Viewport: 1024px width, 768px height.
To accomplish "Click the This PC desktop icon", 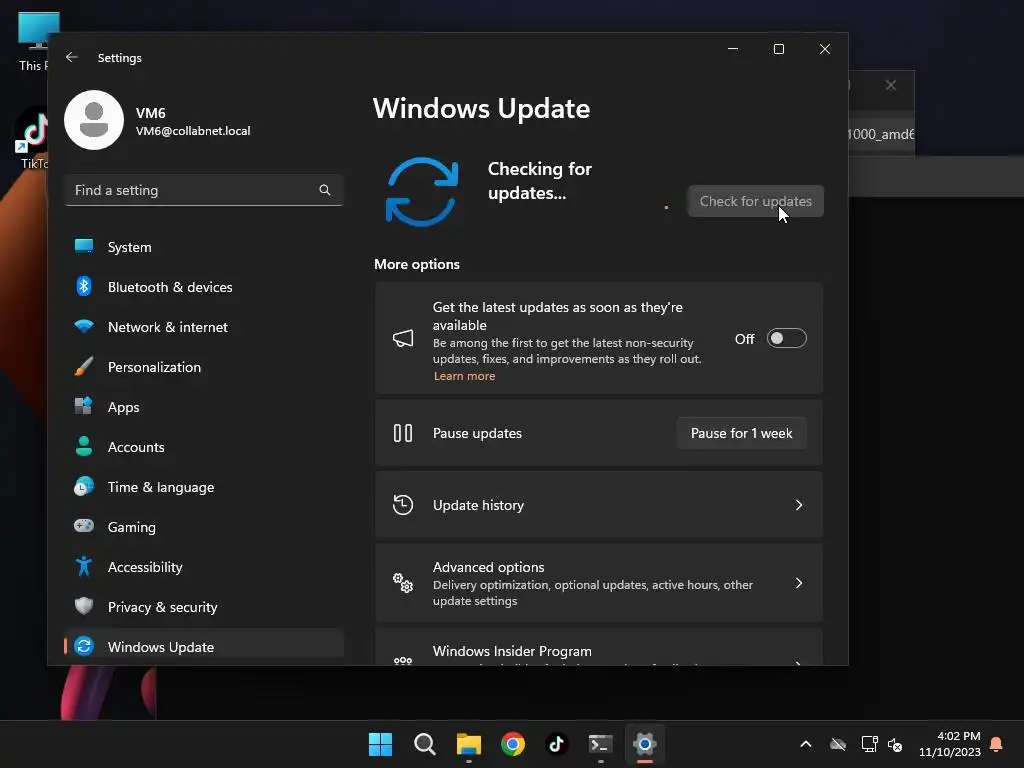I will click(38, 31).
